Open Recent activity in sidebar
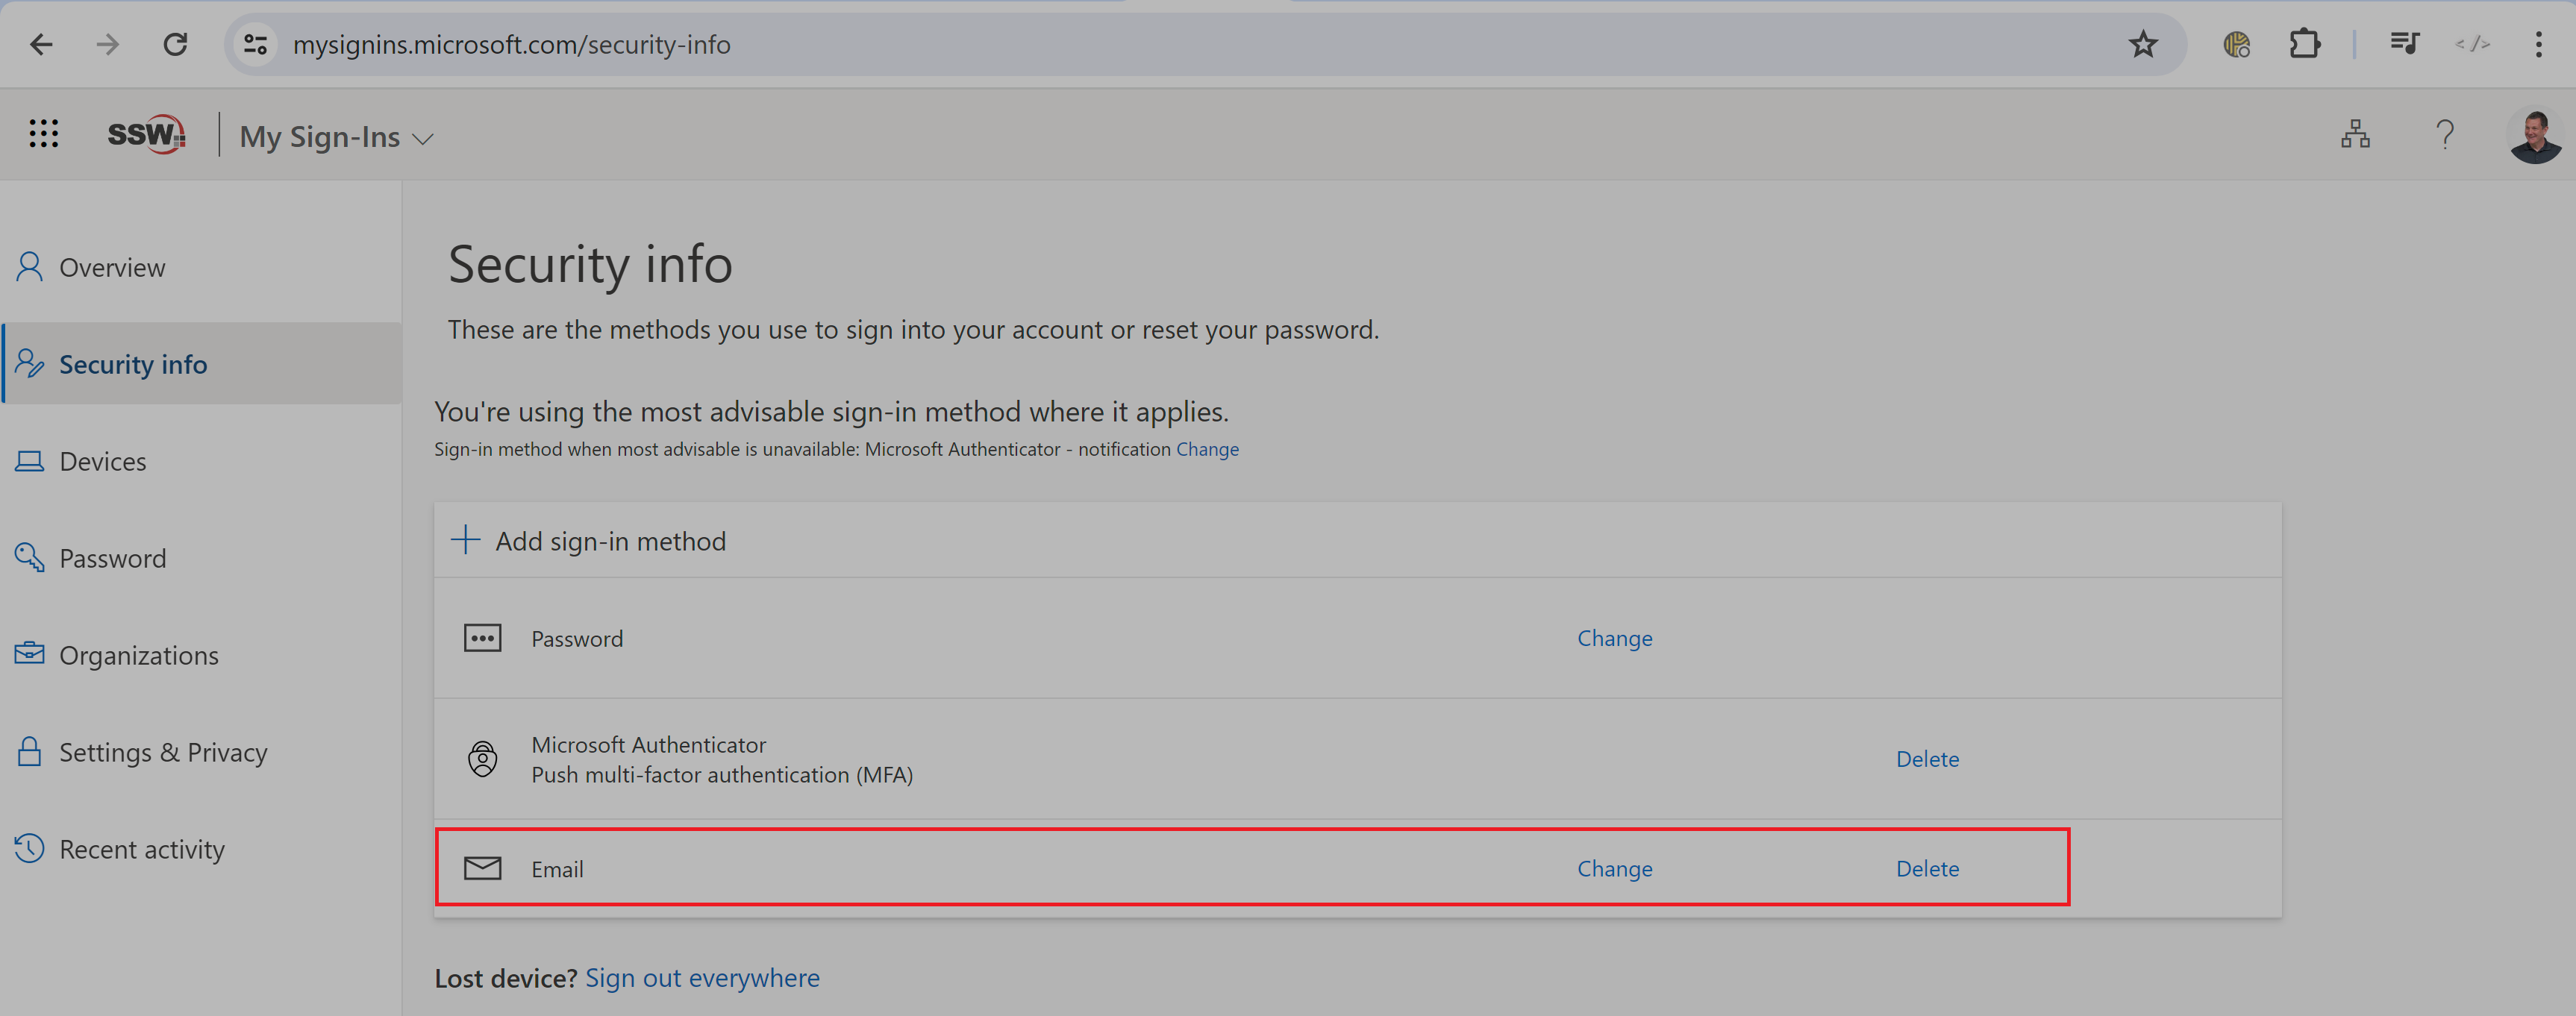 141,849
